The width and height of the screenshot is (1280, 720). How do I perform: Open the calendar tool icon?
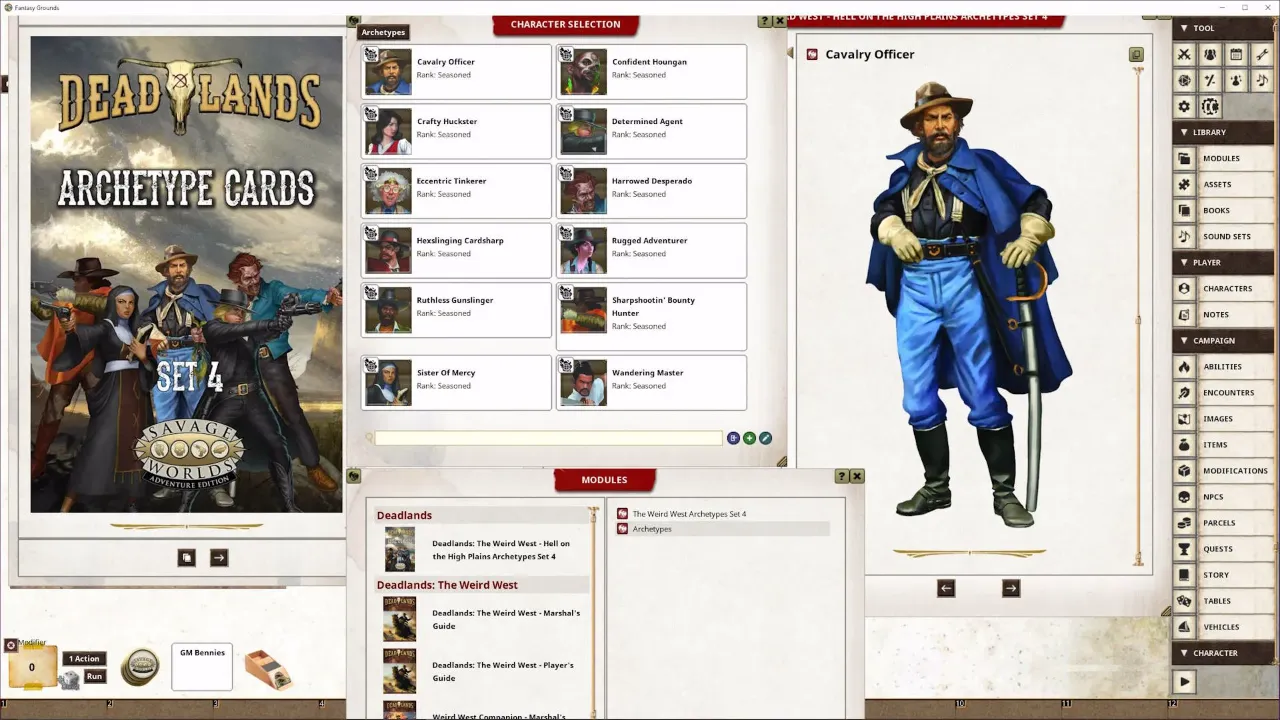1236,55
